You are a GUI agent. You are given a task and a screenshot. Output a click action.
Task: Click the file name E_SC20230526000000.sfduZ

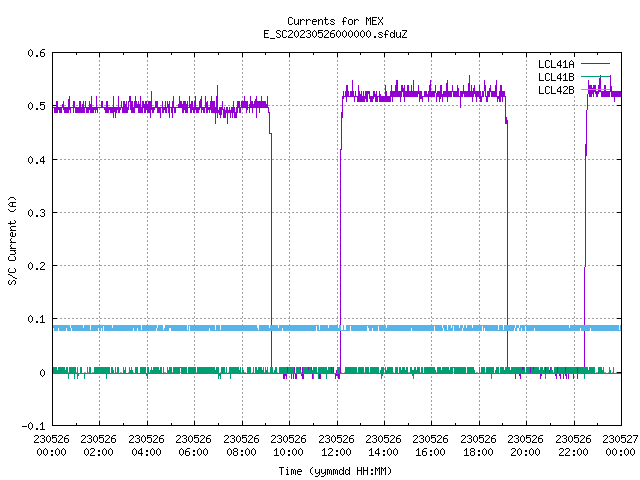(x=335, y=34)
